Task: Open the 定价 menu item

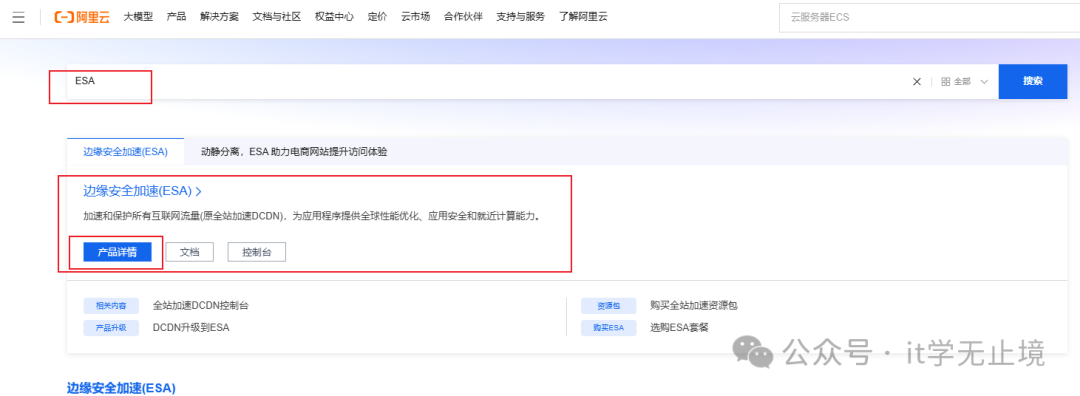Action: 377,17
